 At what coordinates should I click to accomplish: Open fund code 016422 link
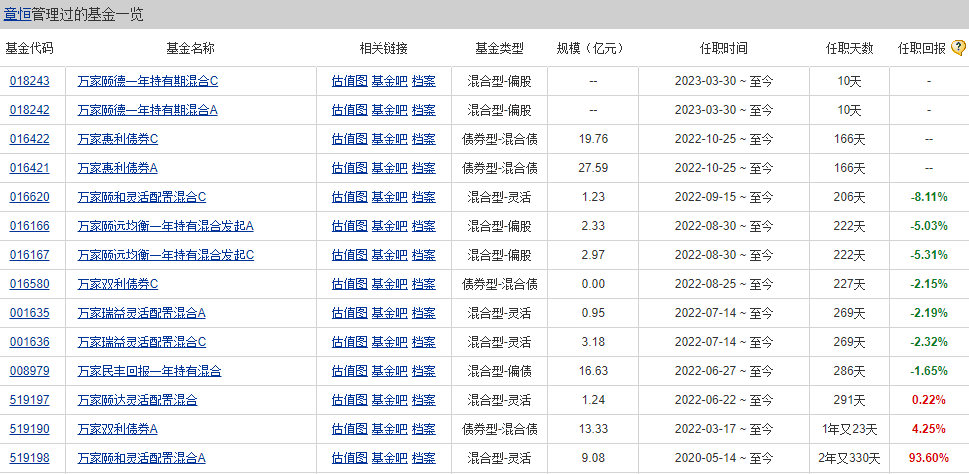pyautogui.click(x=30, y=139)
